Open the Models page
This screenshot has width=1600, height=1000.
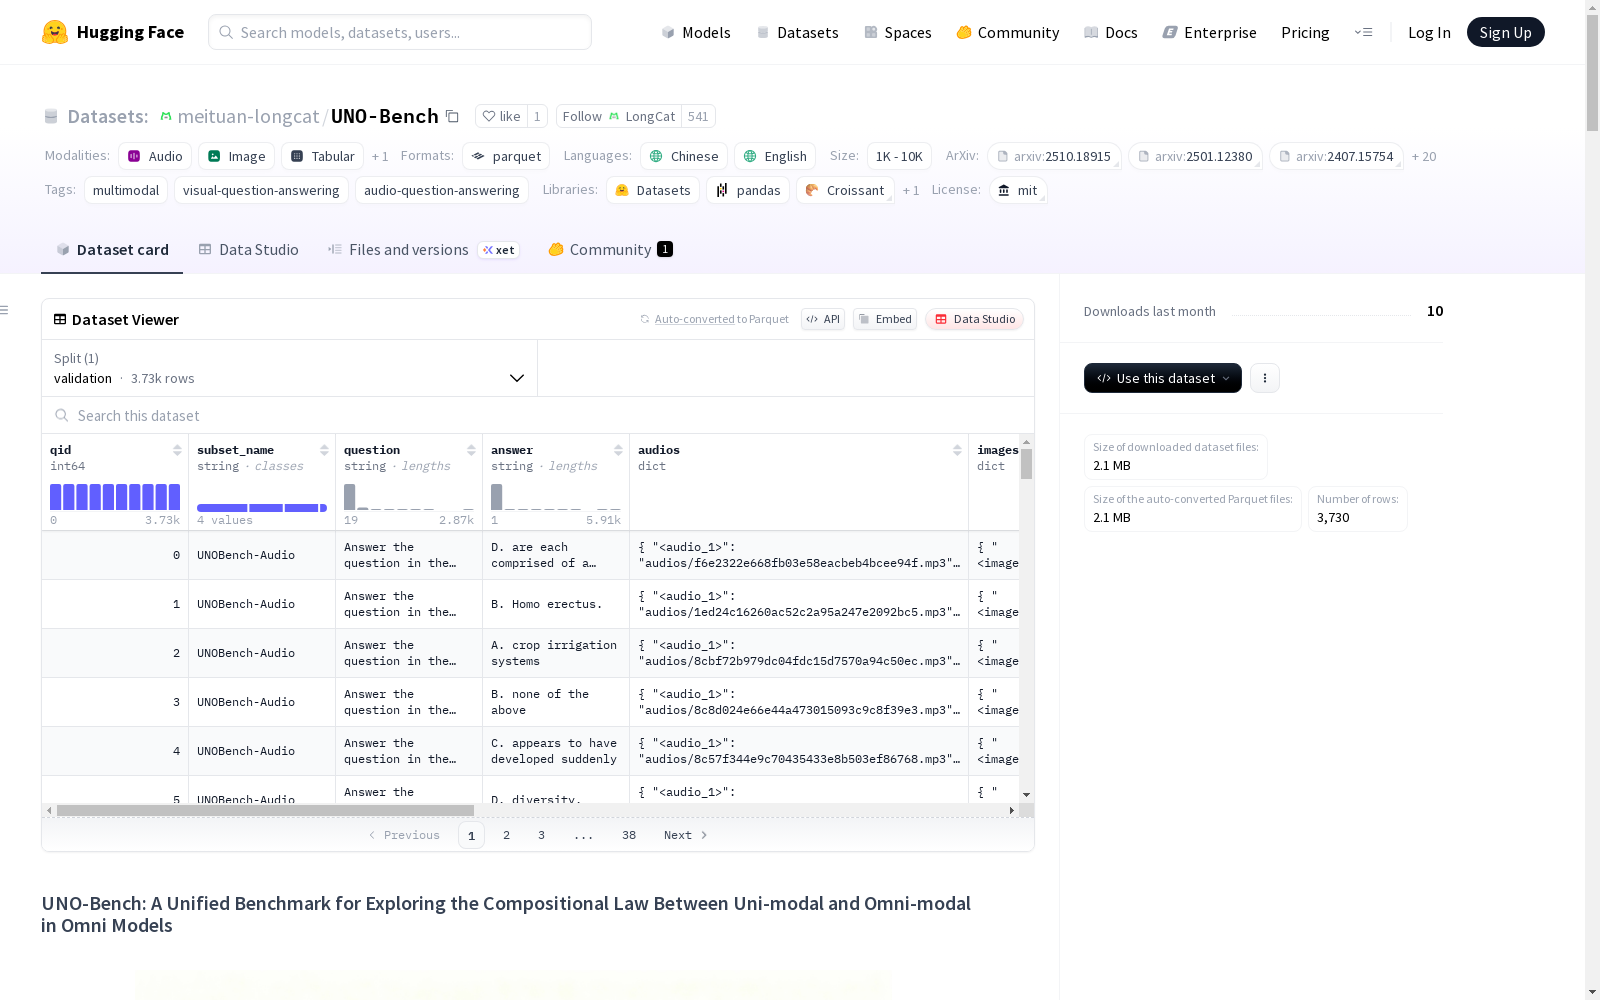coord(696,32)
